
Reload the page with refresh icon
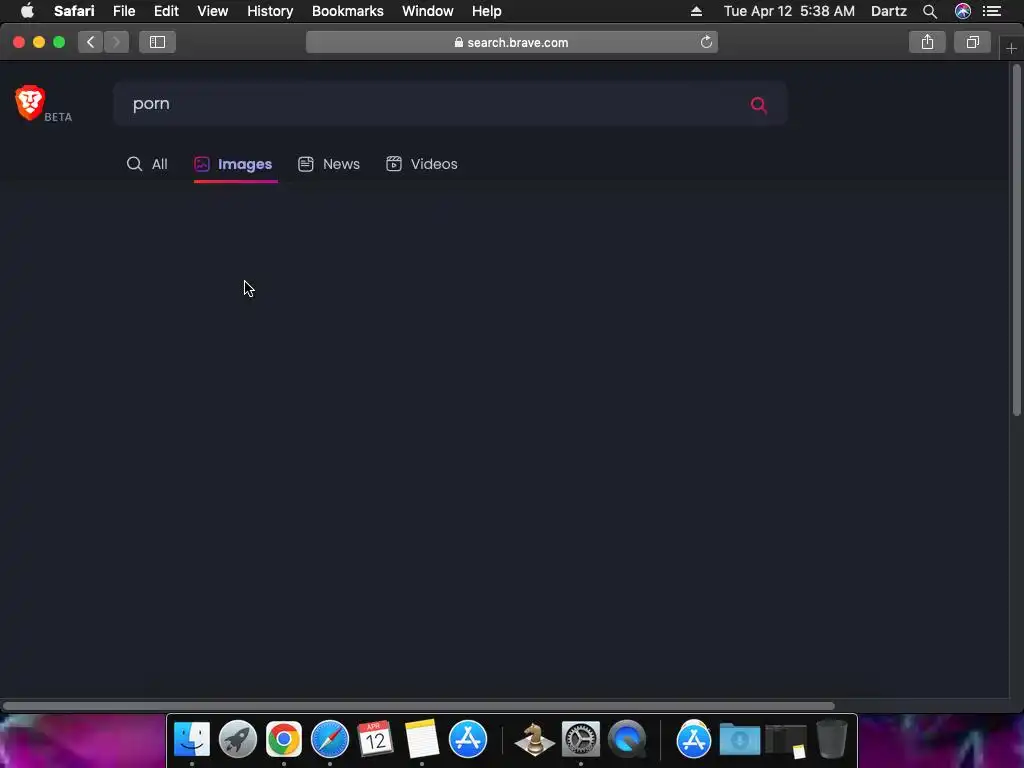706,42
